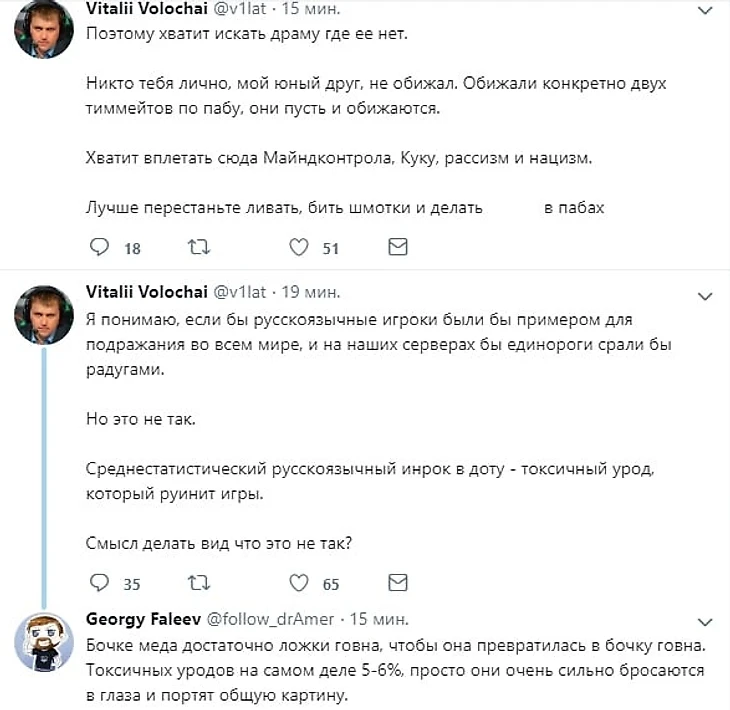Send top tweet via direct message

click(397, 247)
